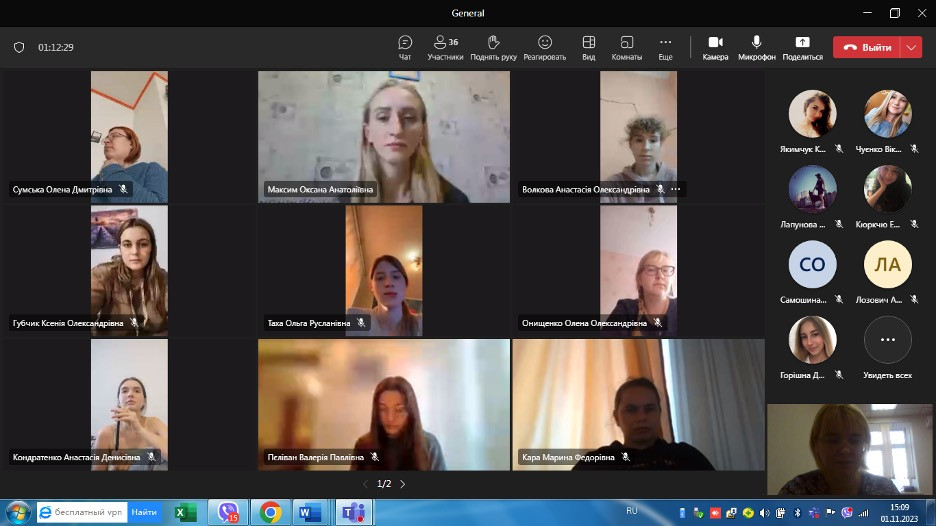
Task: Click the self-view video preview
Action: click(x=849, y=450)
